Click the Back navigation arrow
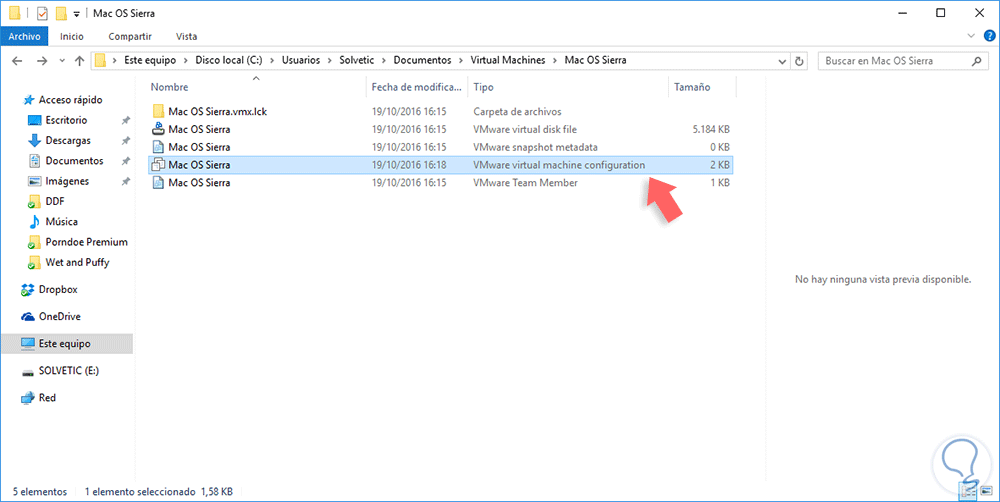 pyautogui.click(x=17, y=61)
